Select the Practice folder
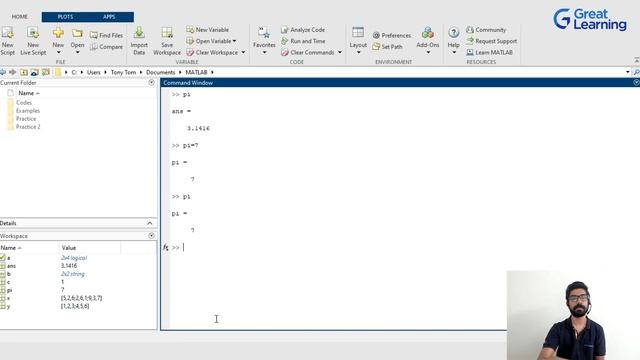The image size is (640, 360). click(x=26, y=119)
